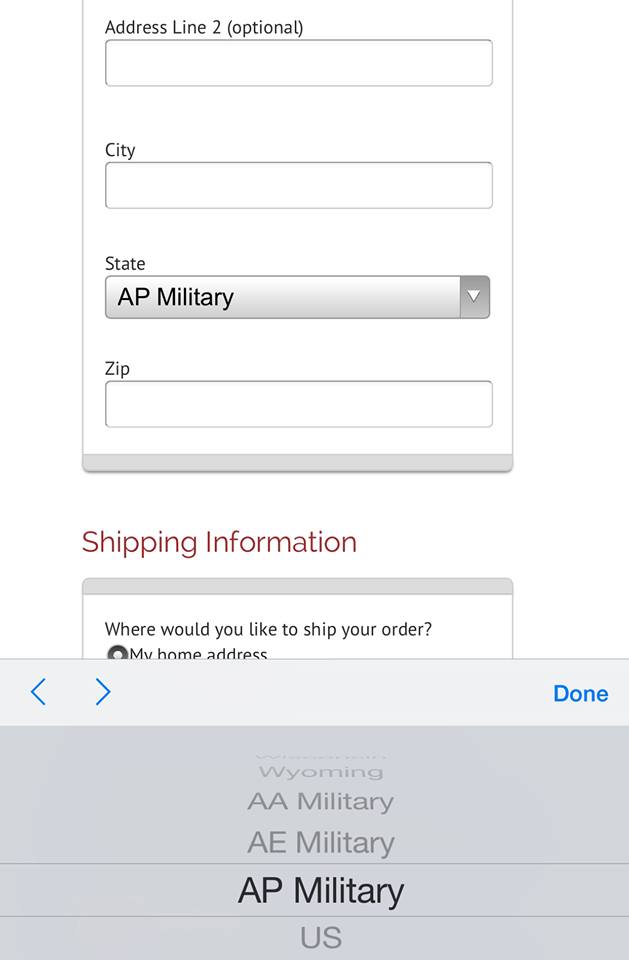Tap the previous field arrow
The width and height of the screenshot is (629, 960).
[x=38, y=692]
